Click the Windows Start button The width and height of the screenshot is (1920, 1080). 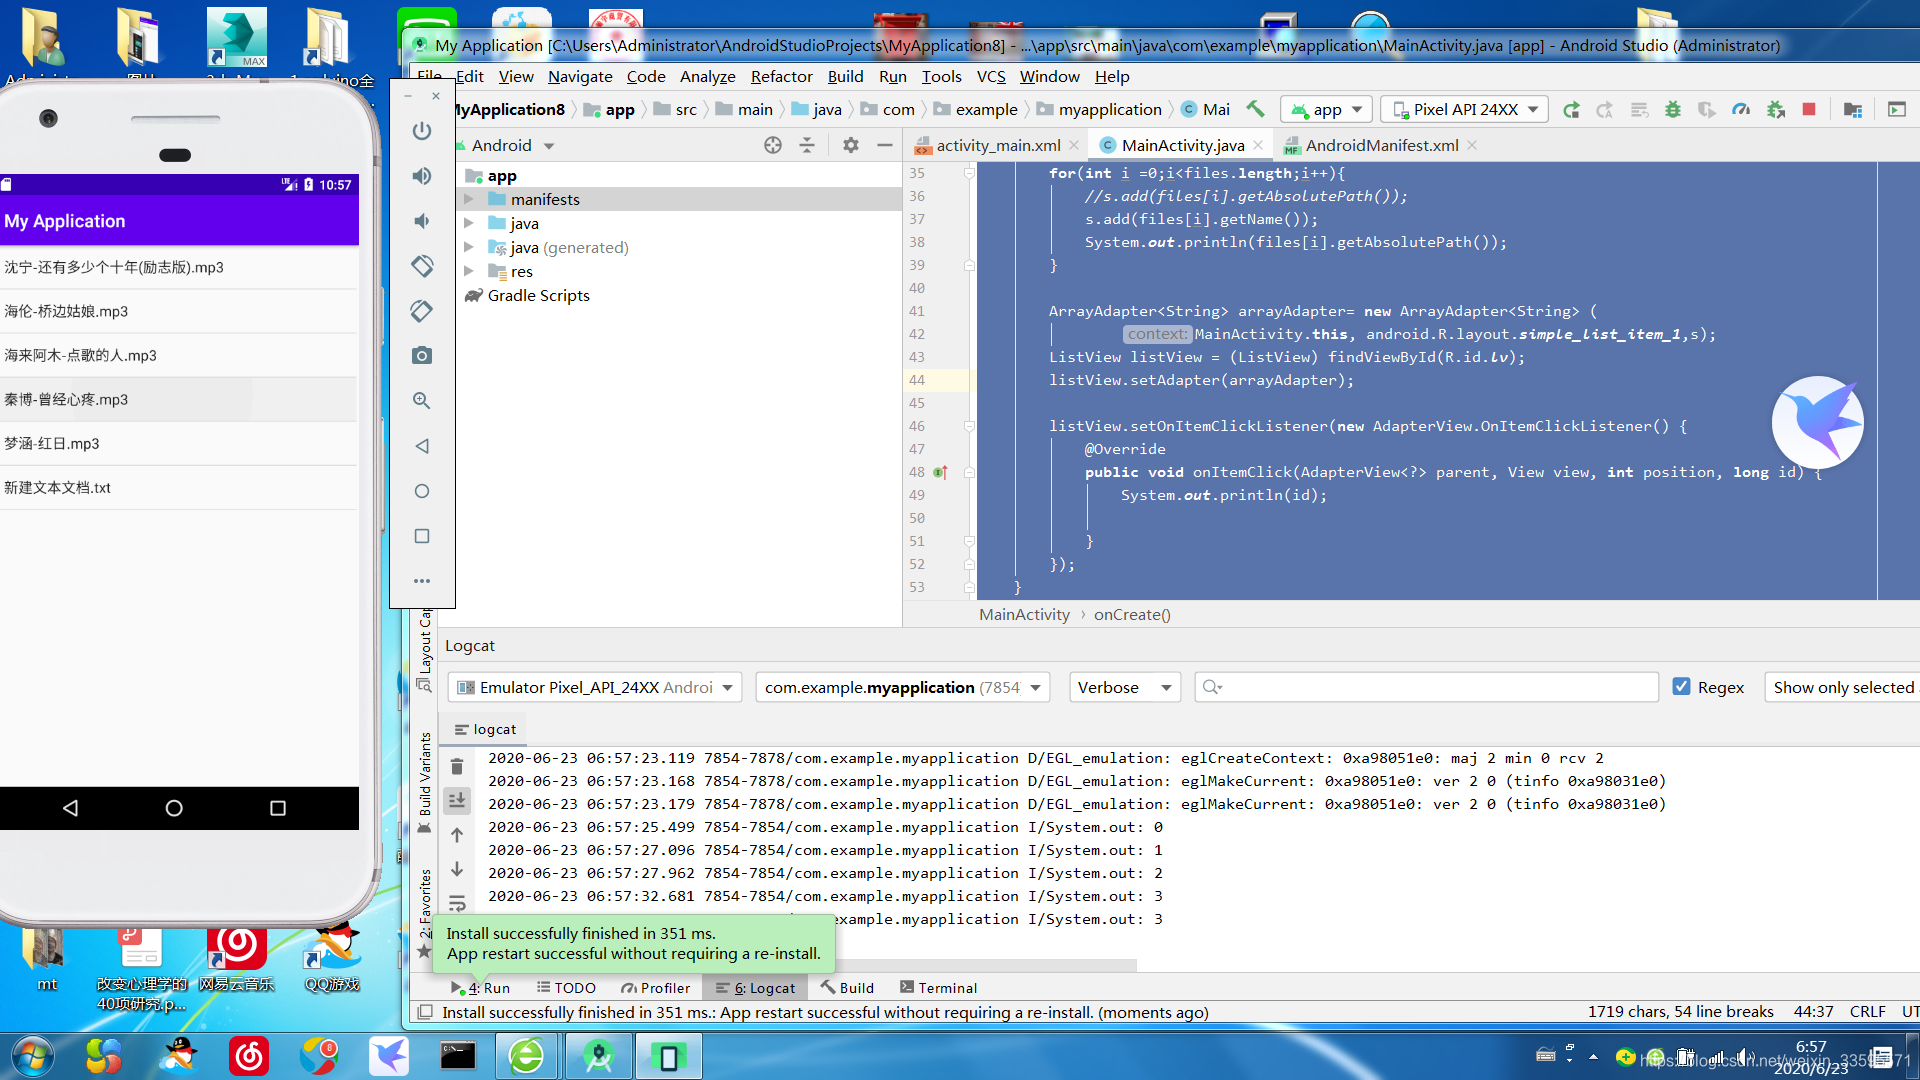click(31, 1056)
